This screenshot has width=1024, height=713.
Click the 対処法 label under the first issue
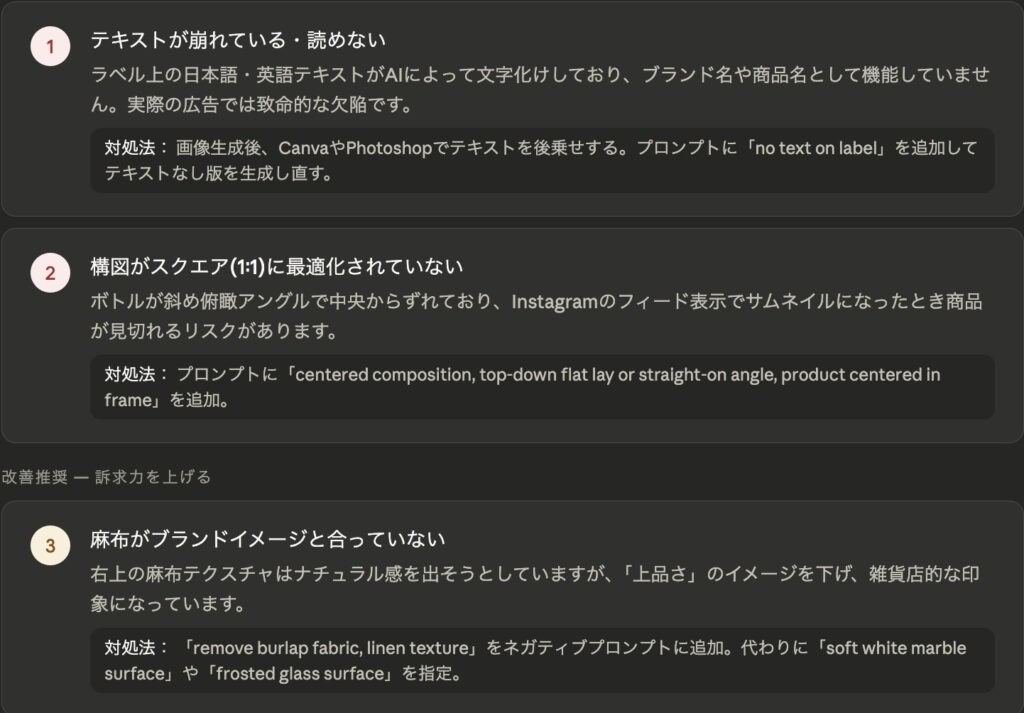point(130,147)
